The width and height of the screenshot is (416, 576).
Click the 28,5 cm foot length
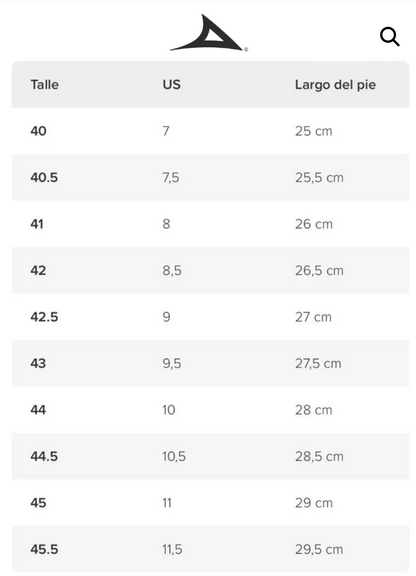point(319,456)
